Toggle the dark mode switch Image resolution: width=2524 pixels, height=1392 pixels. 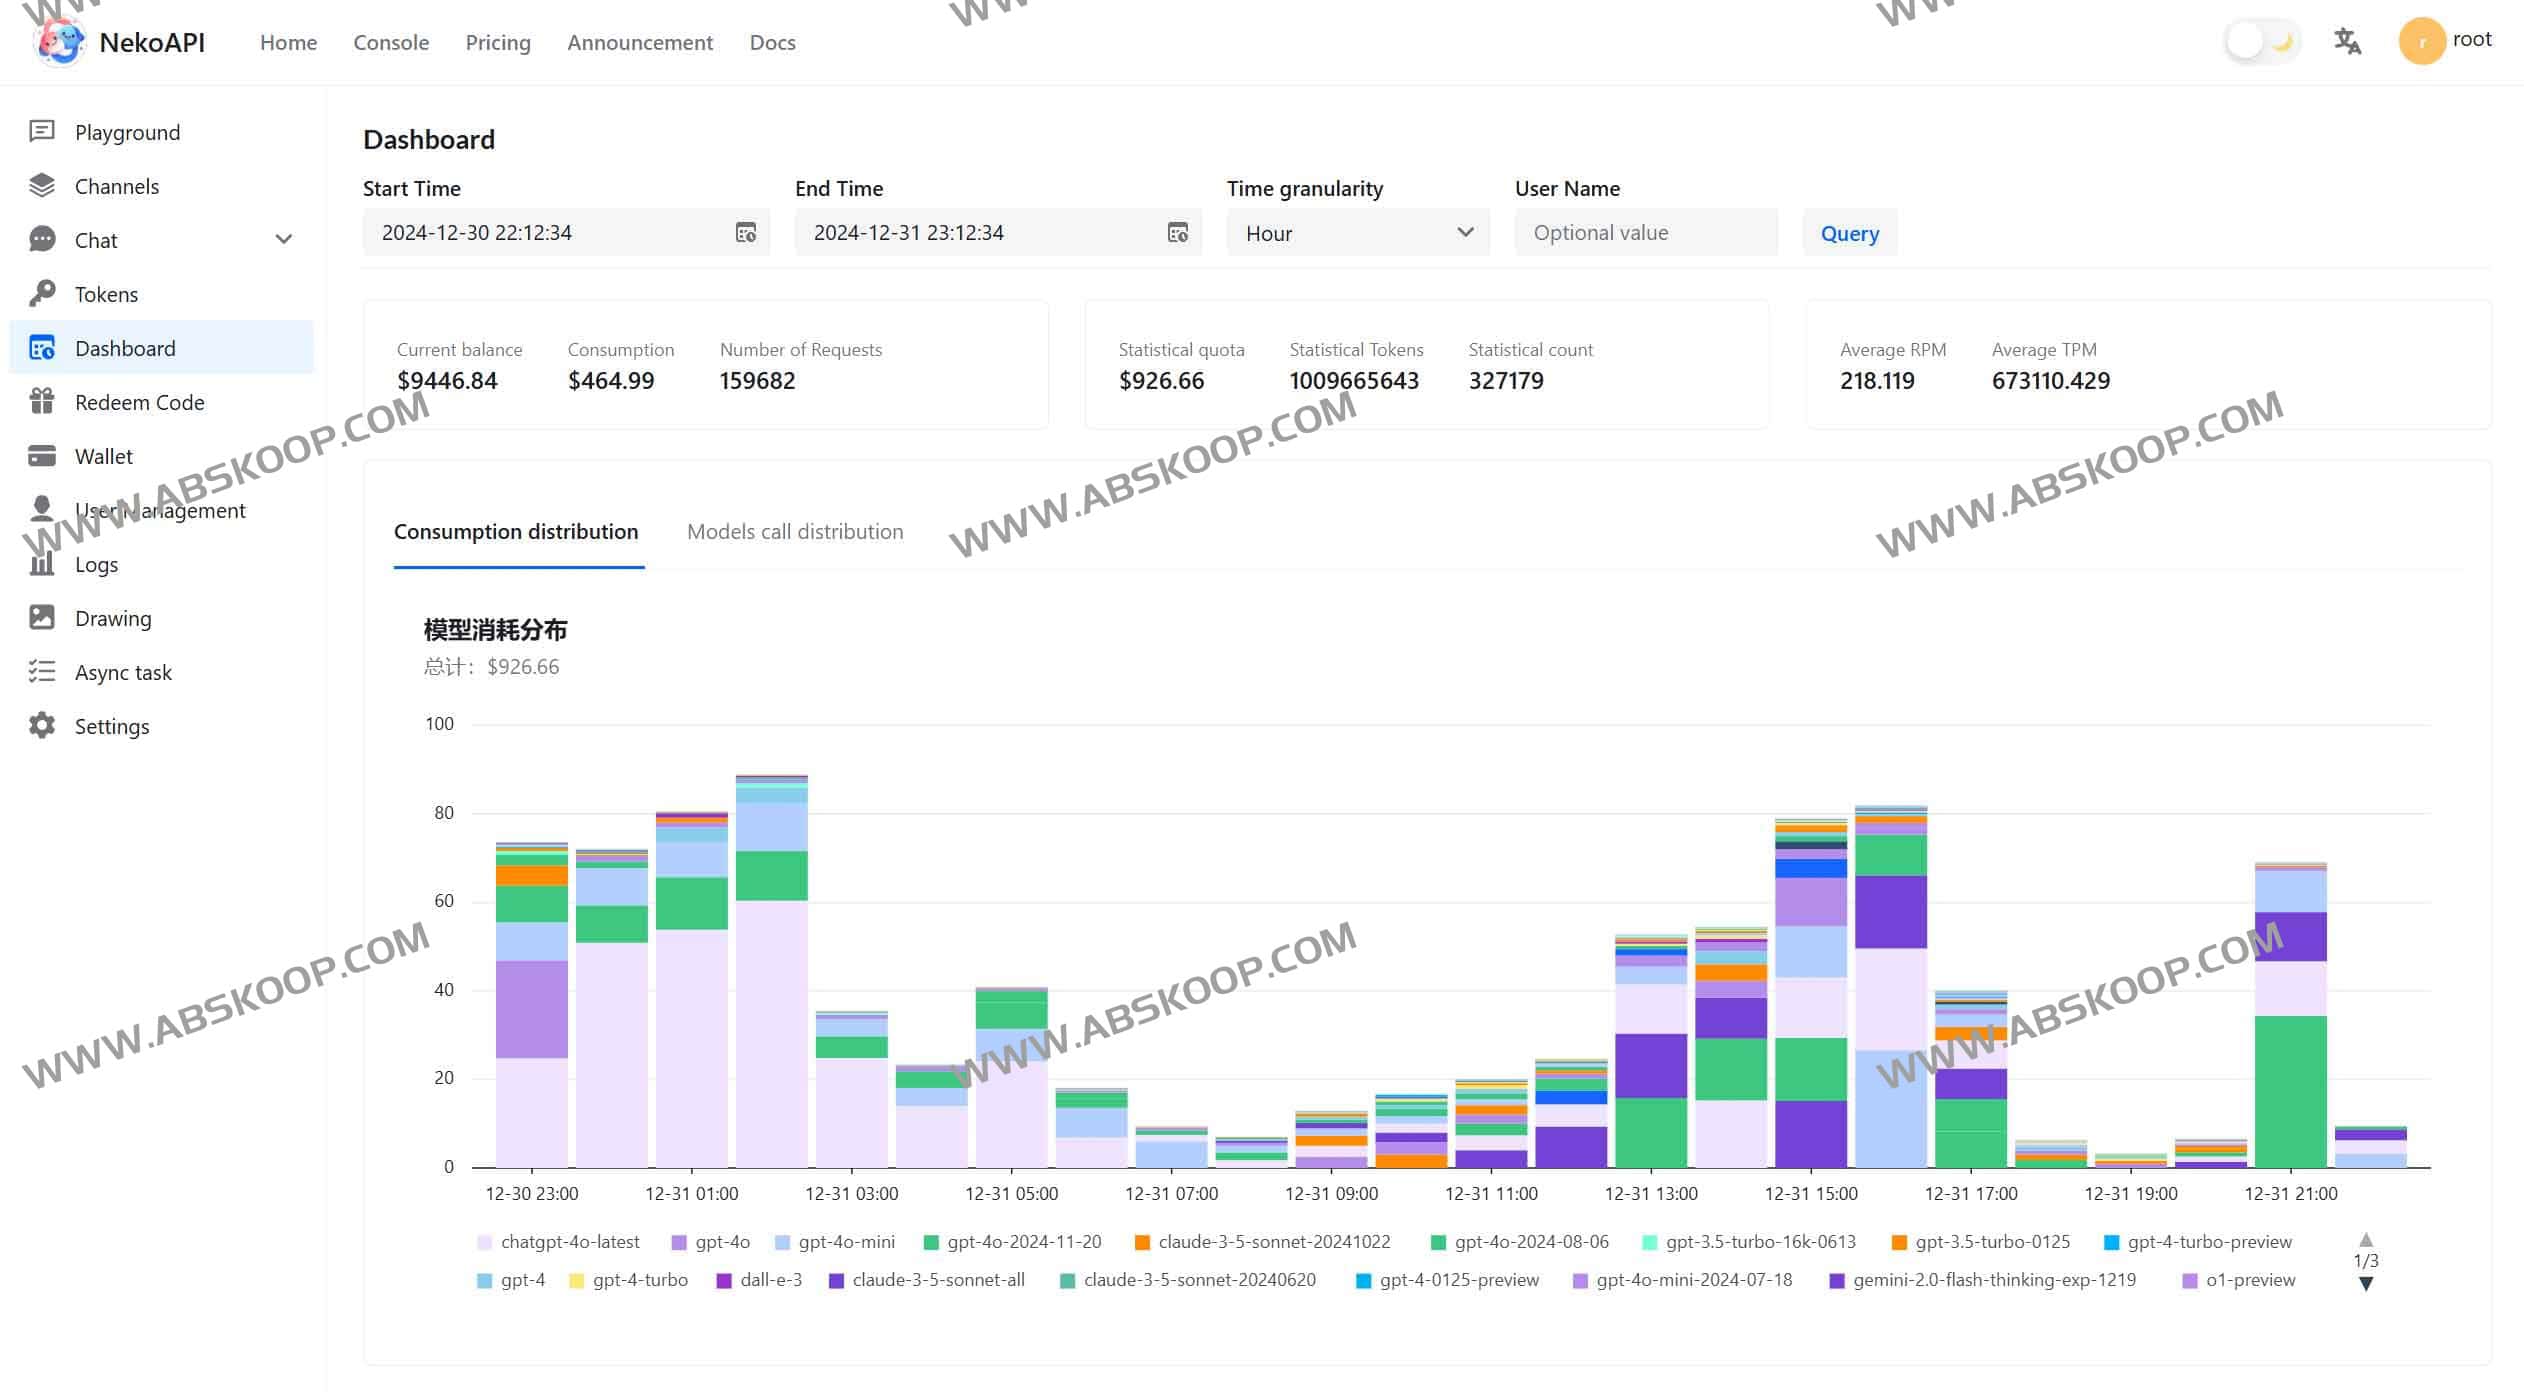(2262, 42)
